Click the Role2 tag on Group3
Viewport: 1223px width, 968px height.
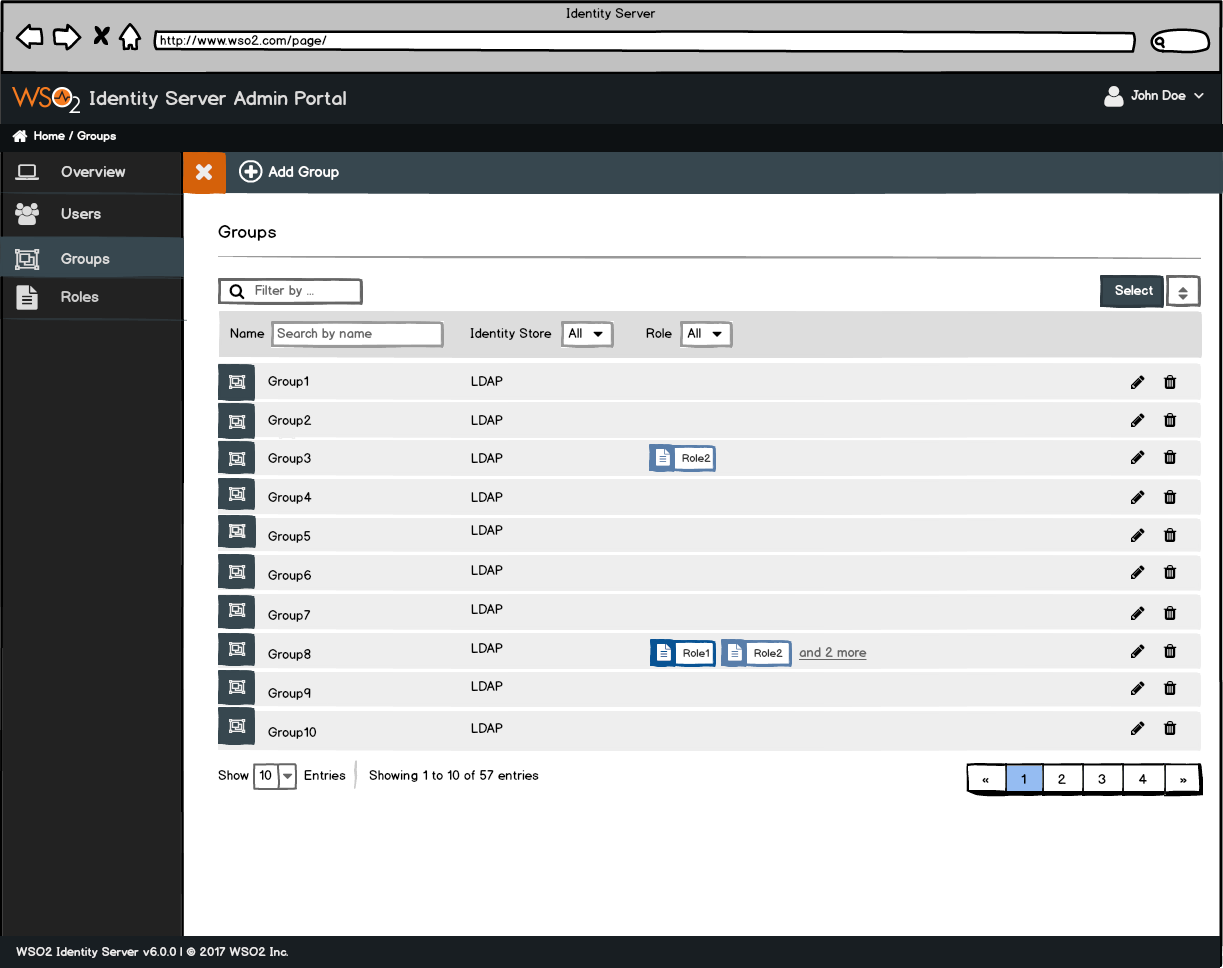(682, 458)
